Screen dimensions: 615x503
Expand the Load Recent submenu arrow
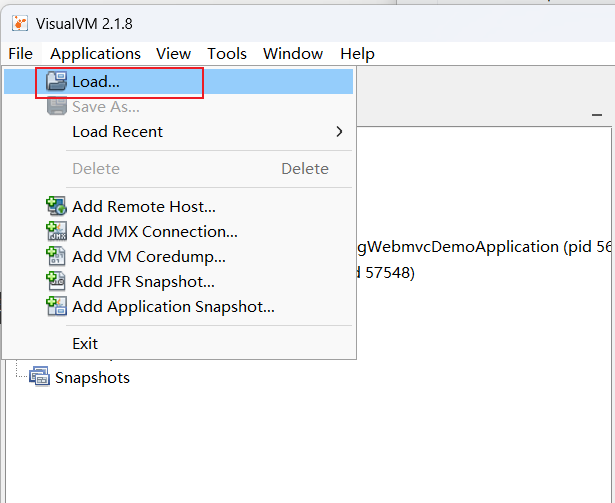coord(339,132)
